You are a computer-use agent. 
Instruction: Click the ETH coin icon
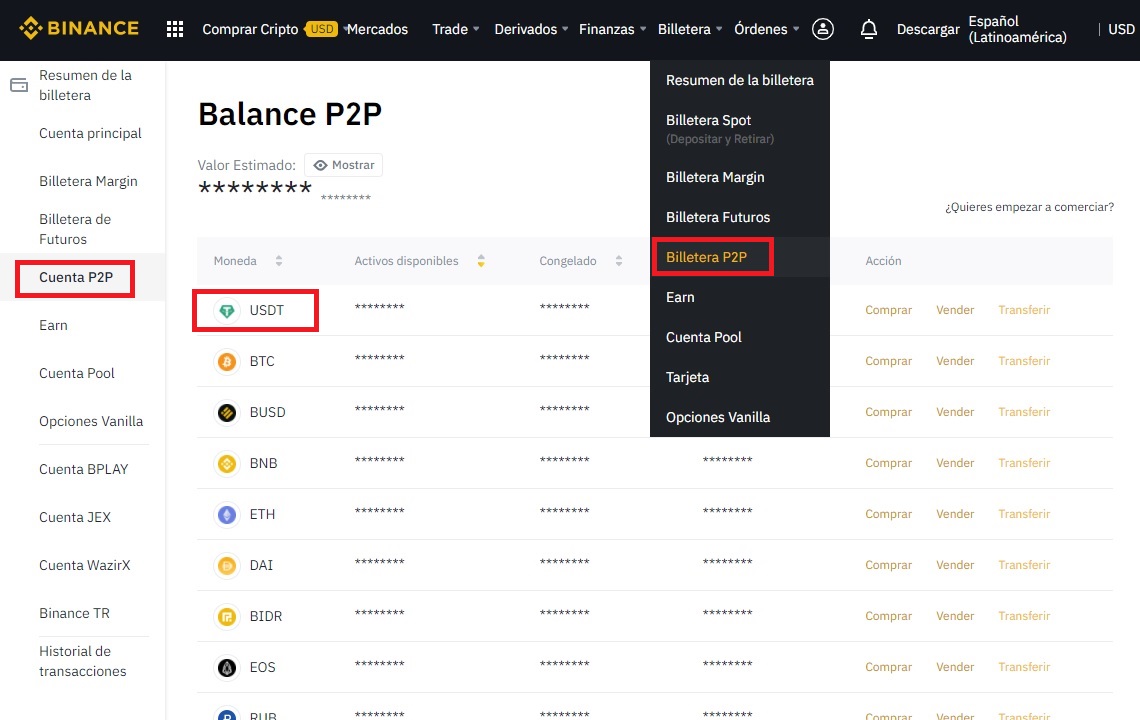(227, 514)
